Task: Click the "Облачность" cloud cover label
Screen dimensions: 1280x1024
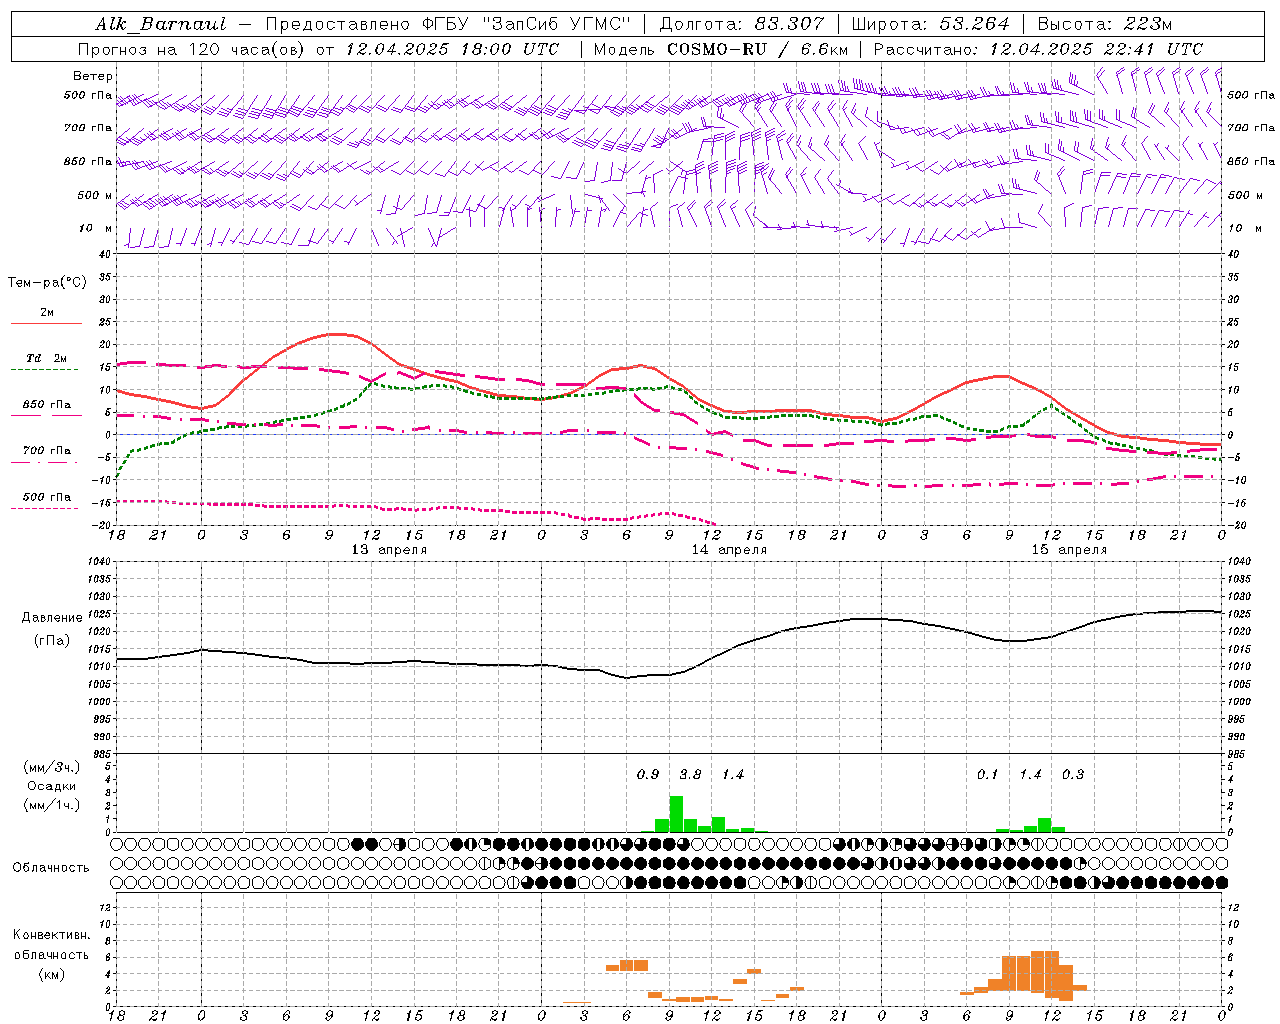Action: [x=51, y=868]
